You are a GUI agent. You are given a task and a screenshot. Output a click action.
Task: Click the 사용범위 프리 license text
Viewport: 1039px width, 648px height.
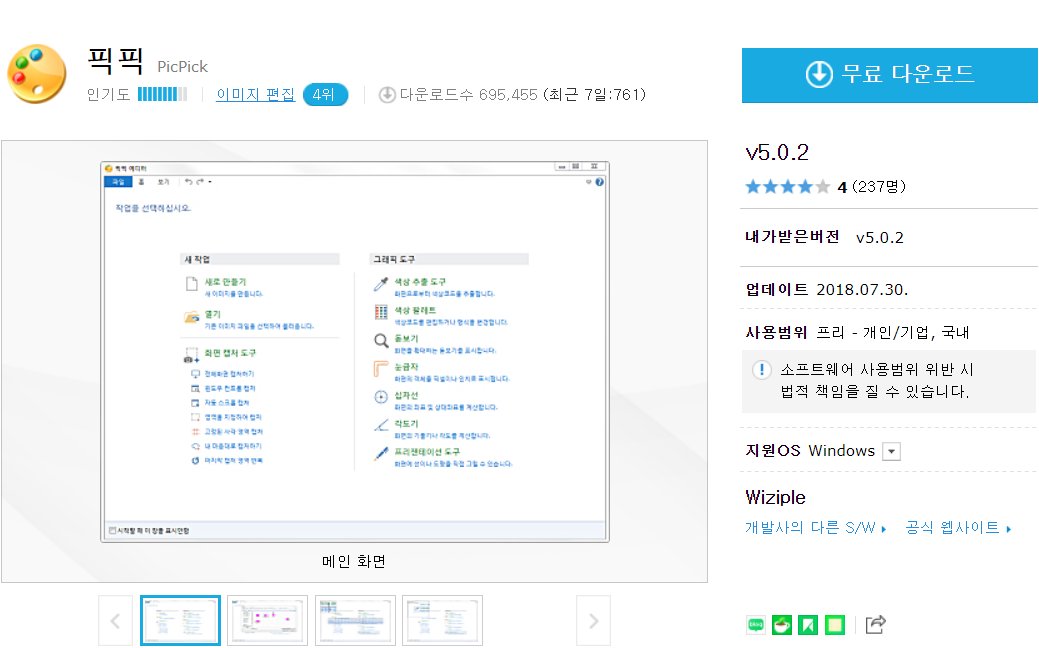(x=857, y=332)
